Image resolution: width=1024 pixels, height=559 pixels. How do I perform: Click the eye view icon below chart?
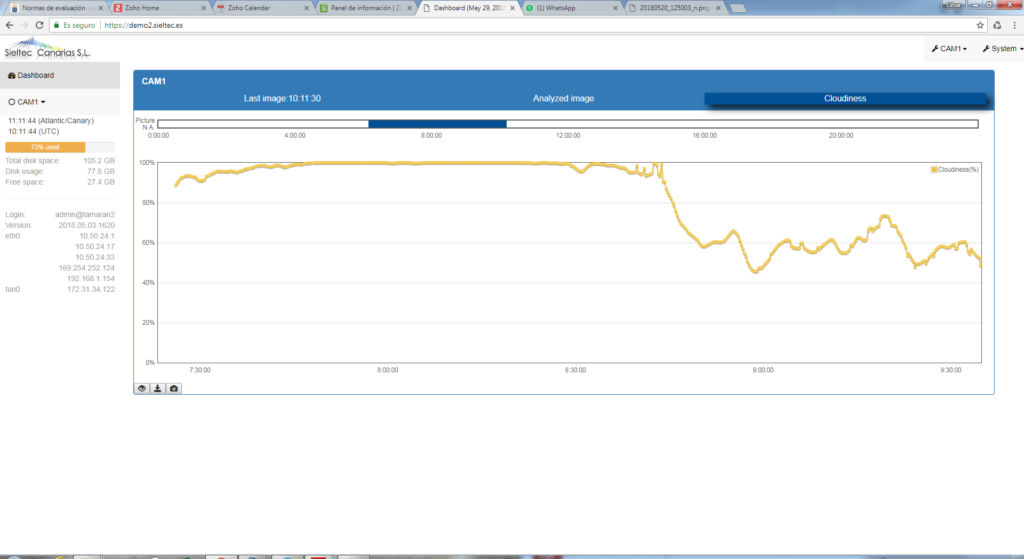coord(142,389)
